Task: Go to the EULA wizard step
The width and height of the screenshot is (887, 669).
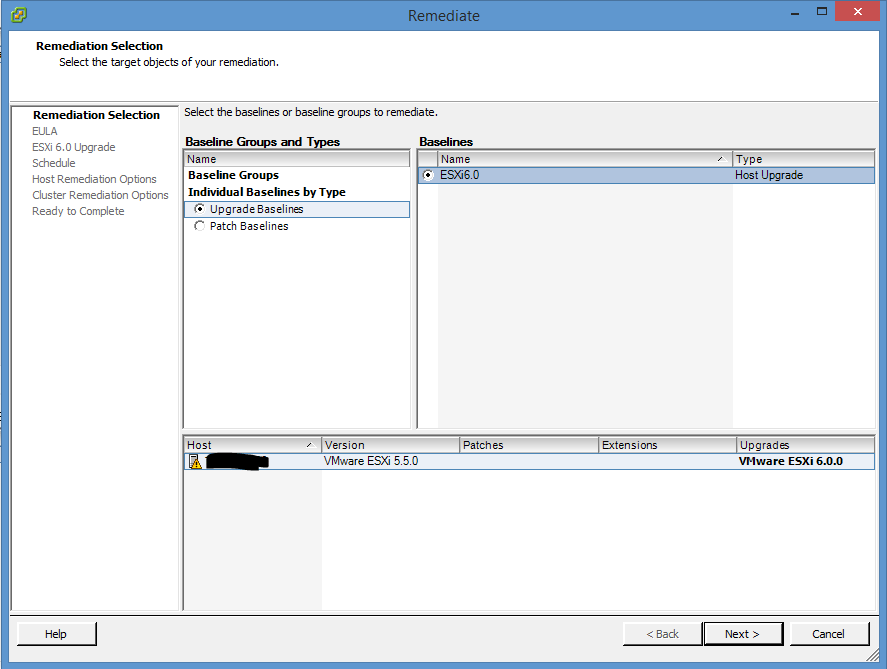Action: [45, 131]
